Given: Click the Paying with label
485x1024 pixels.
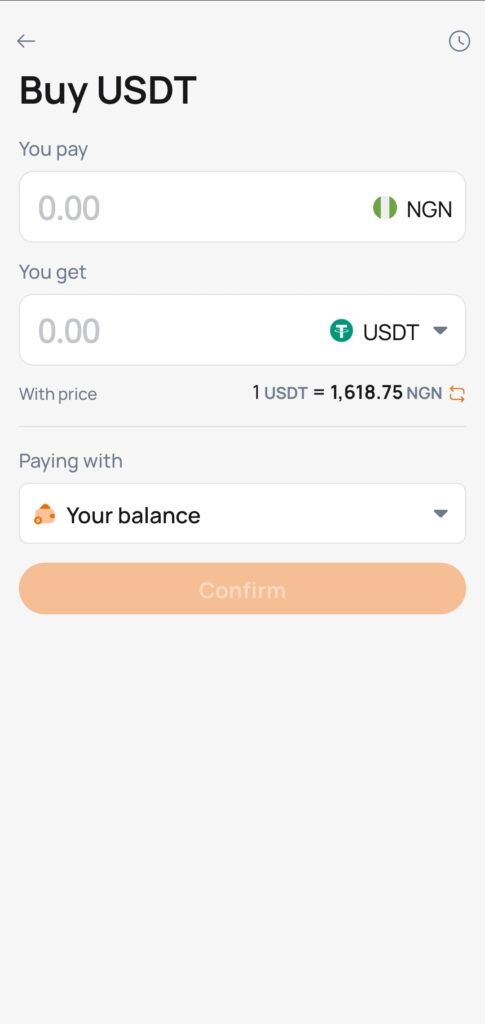Looking at the screenshot, I should (70, 461).
